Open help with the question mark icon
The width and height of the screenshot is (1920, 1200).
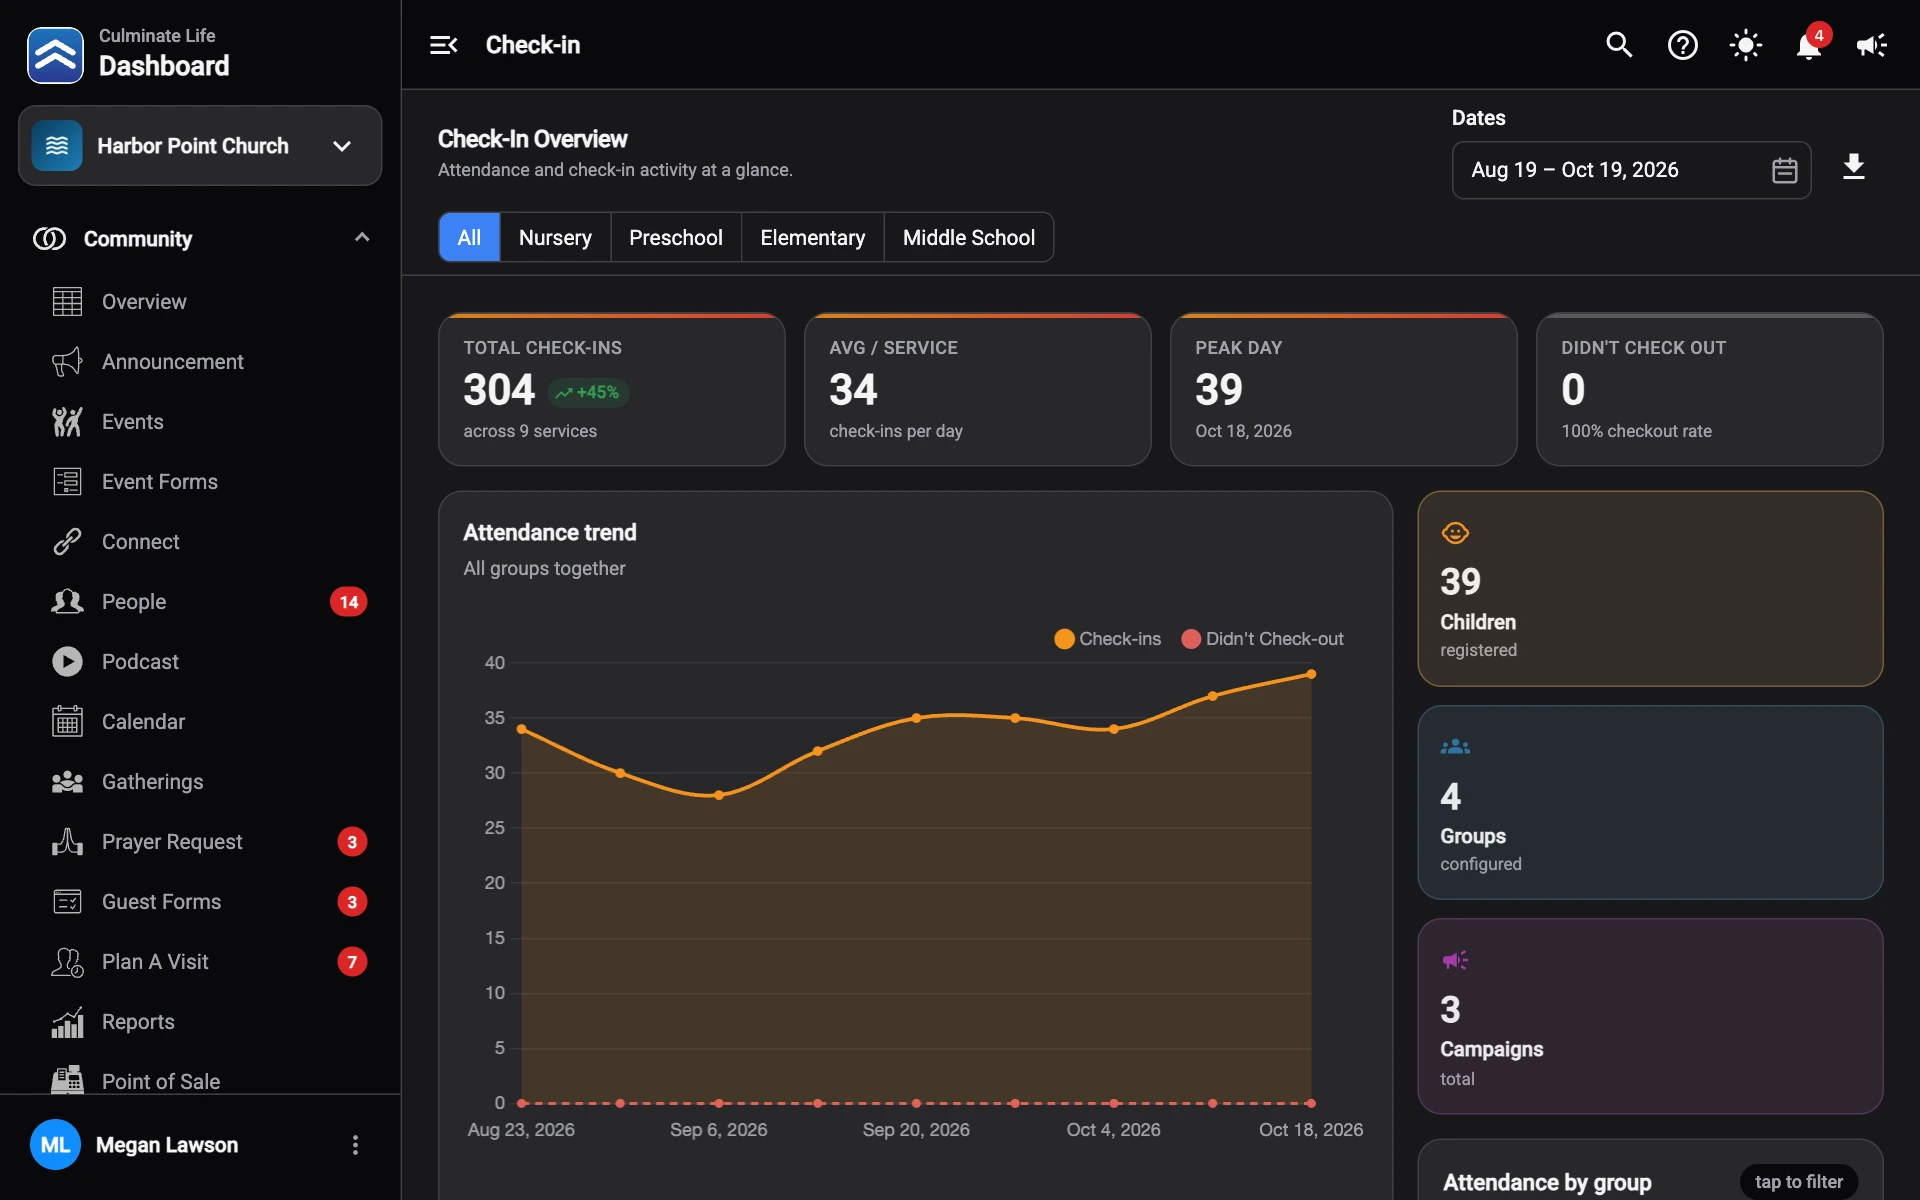pyautogui.click(x=1682, y=45)
